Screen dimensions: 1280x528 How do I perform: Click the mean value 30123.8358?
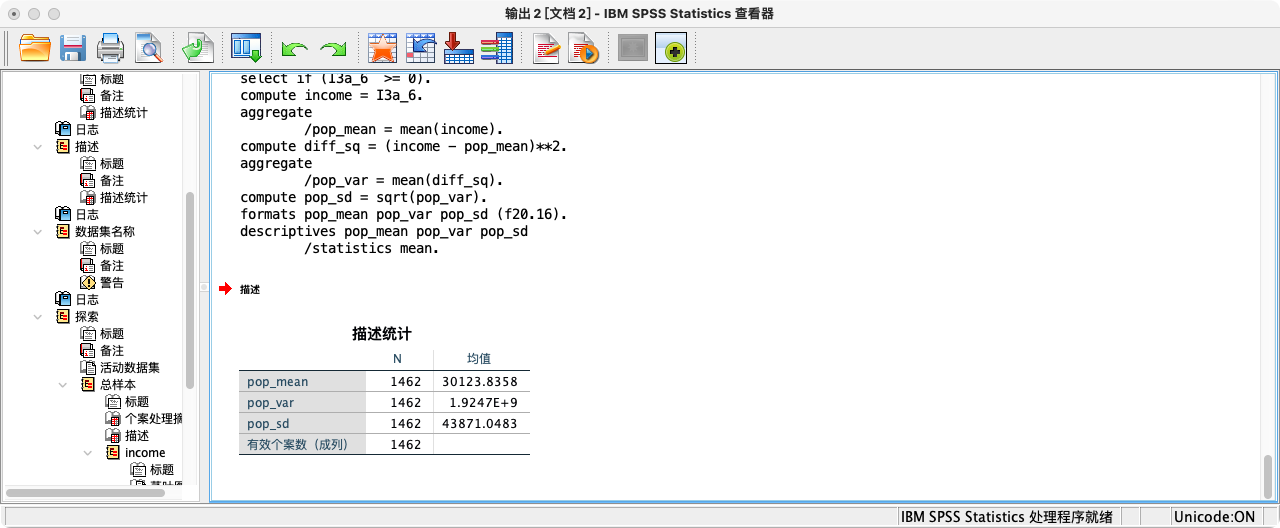pyautogui.click(x=480, y=382)
